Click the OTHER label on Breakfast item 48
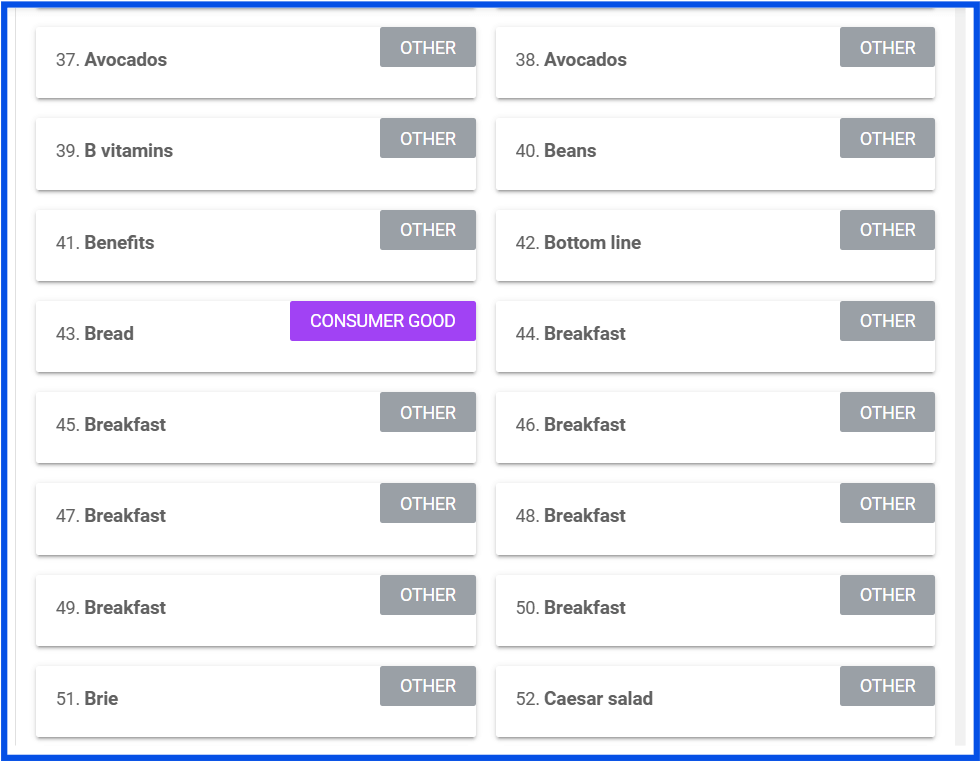This screenshot has width=980, height=761. pos(886,503)
